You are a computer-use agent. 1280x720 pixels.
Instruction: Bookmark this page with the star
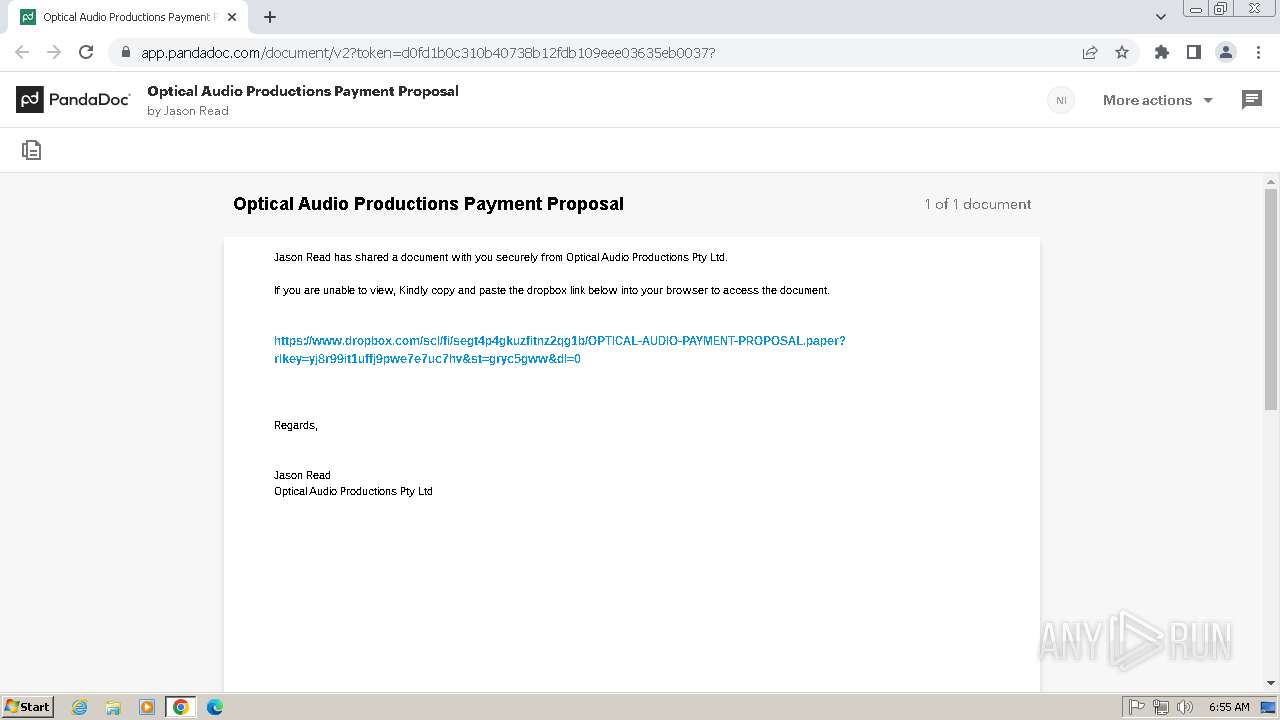coord(1122,52)
